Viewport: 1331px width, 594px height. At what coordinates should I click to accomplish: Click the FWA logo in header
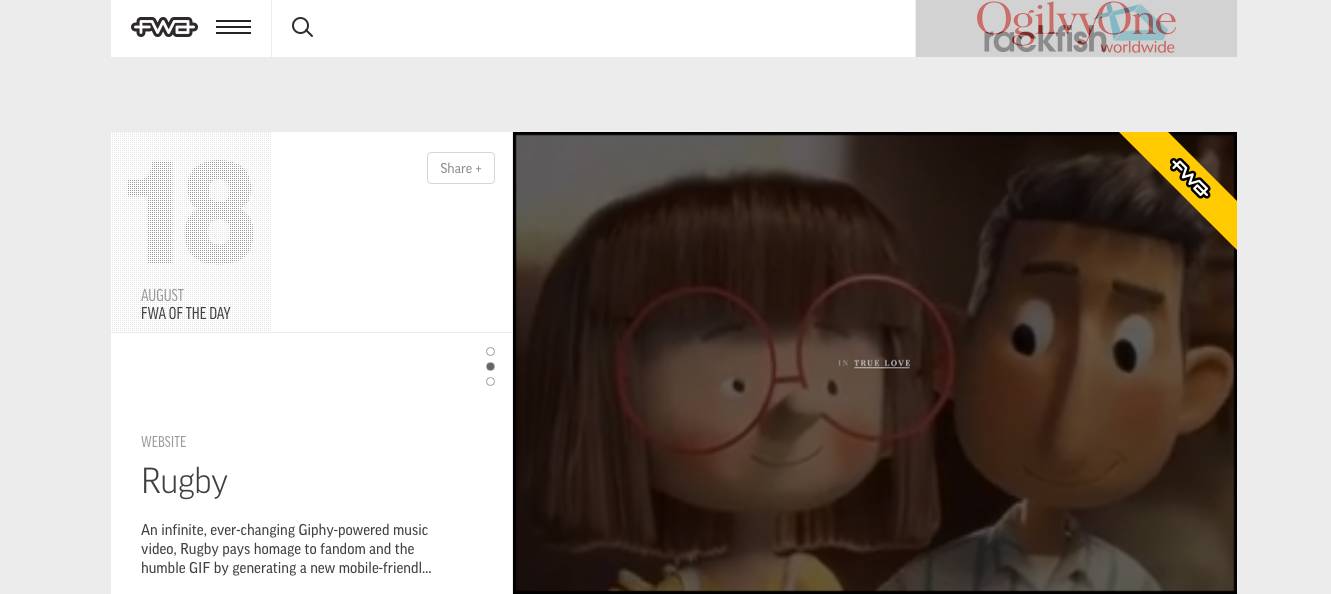164,27
